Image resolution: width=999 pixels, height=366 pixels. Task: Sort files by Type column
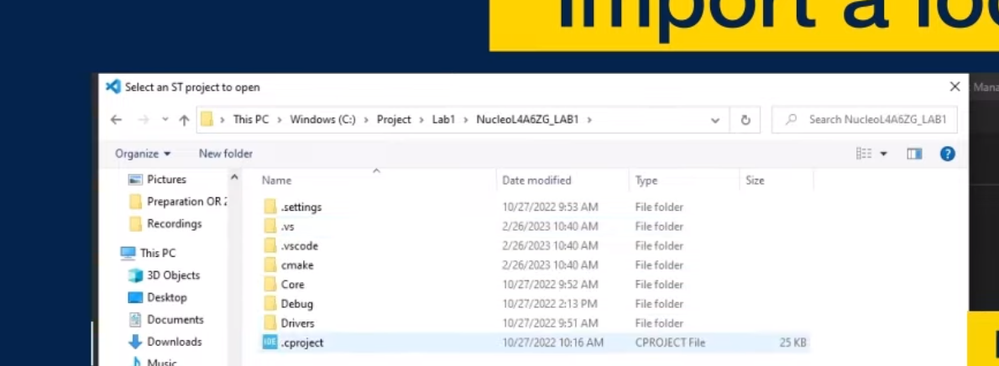646,180
